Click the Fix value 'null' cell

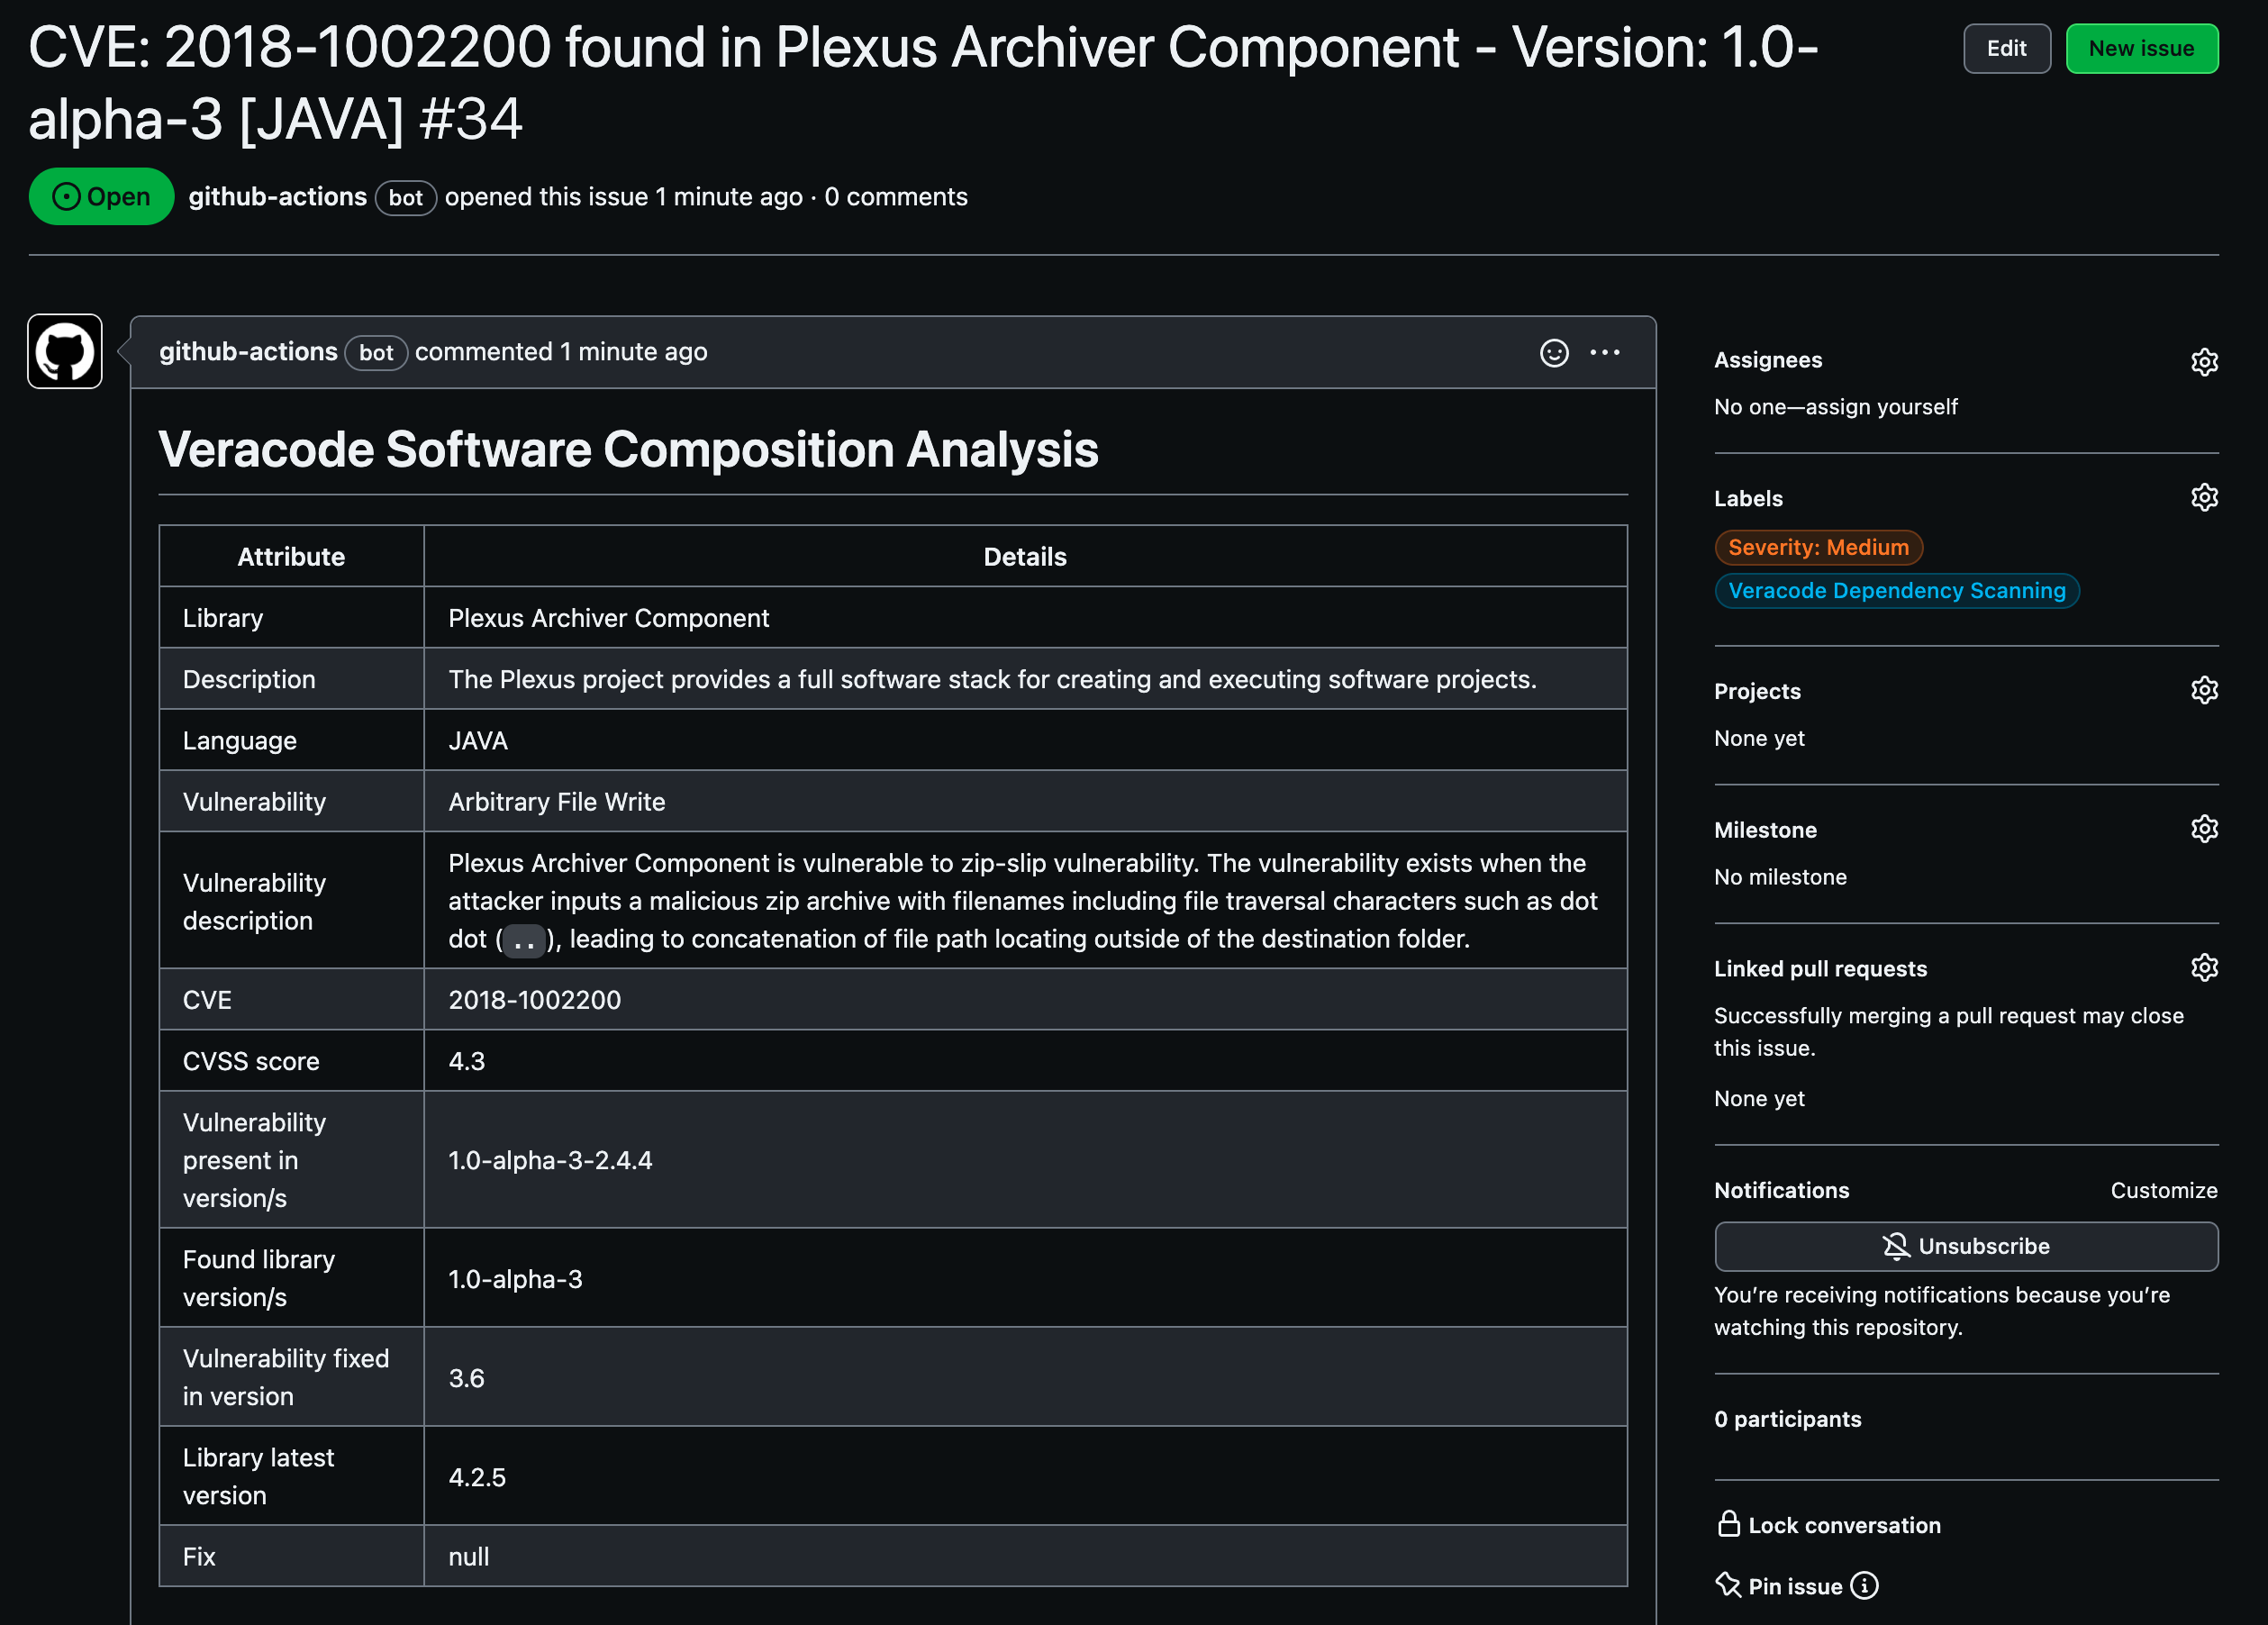1025,1556
